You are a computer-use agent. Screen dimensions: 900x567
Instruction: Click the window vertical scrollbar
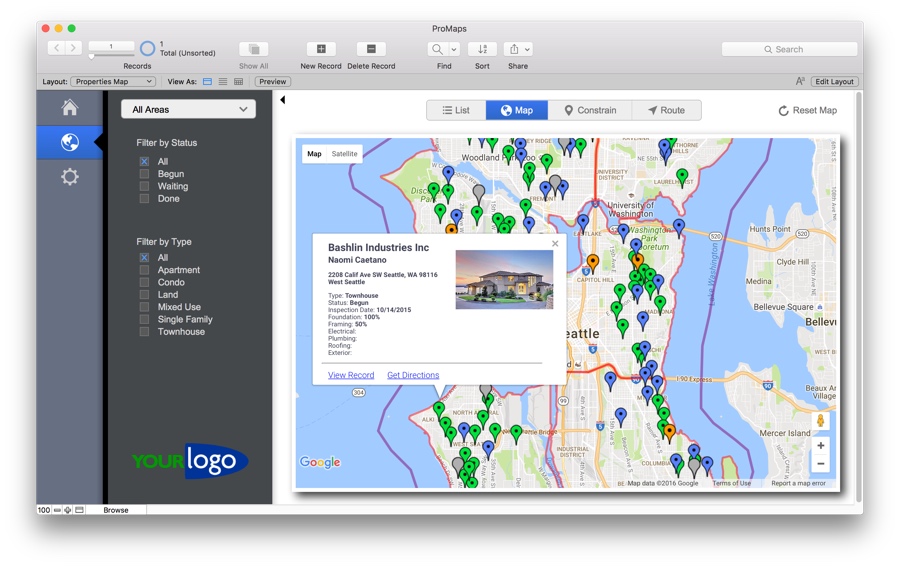(859, 296)
